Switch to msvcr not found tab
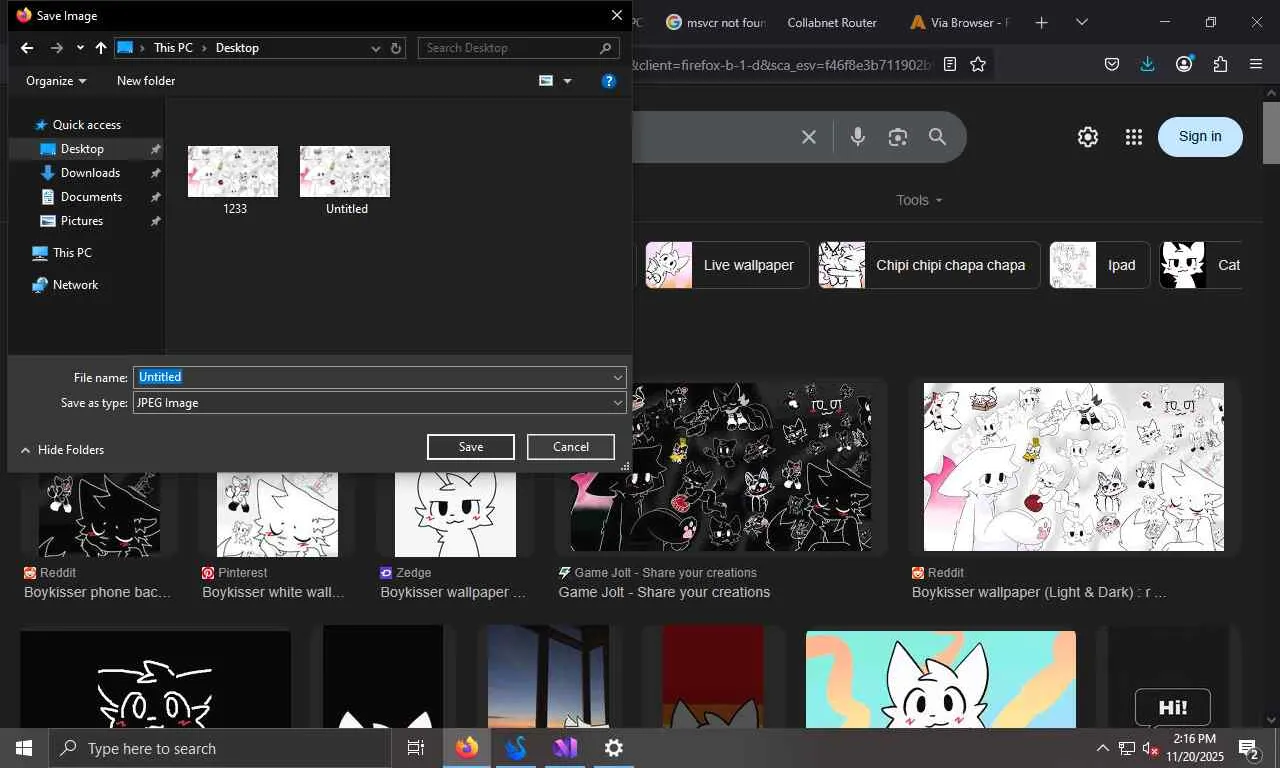The width and height of the screenshot is (1280, 768). (716, 22)
